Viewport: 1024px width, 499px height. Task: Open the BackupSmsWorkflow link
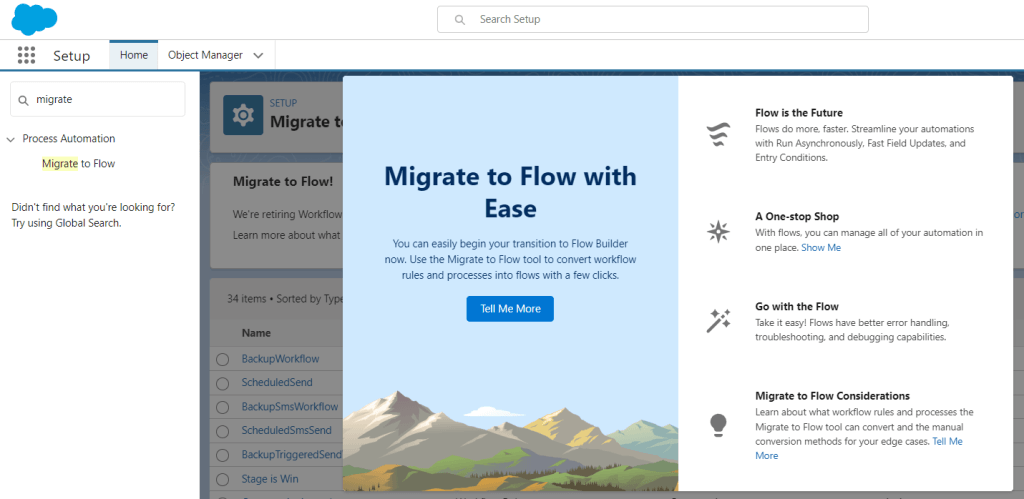tap(290, 406)
